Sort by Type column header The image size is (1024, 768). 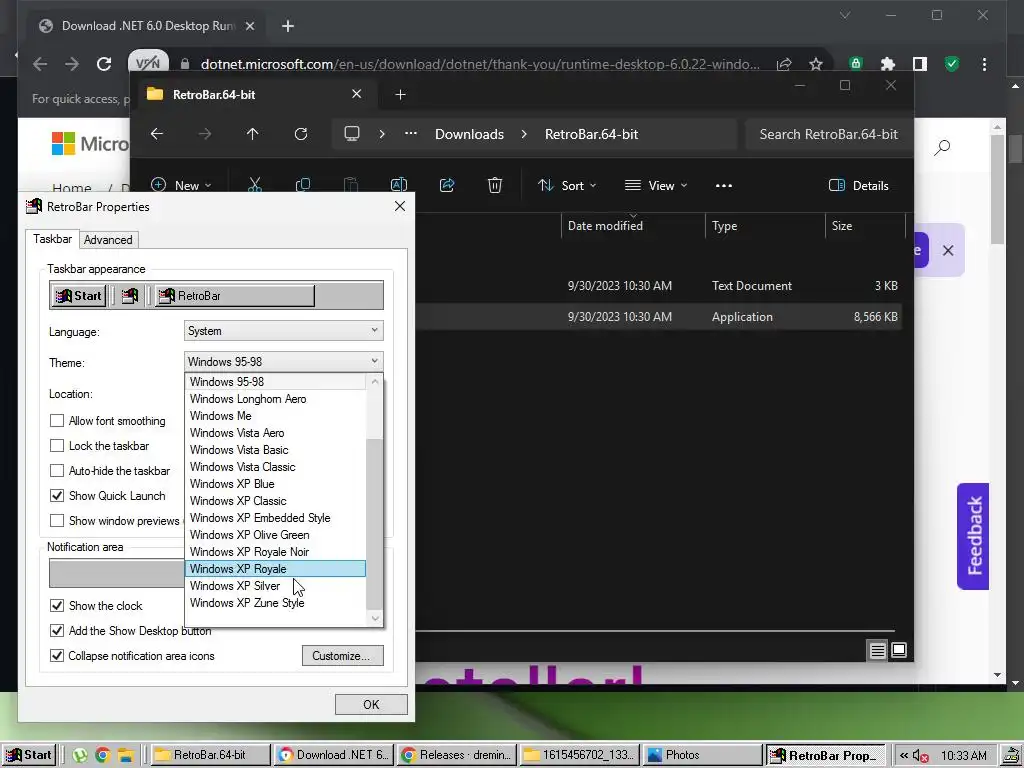(x=765, y=225)
